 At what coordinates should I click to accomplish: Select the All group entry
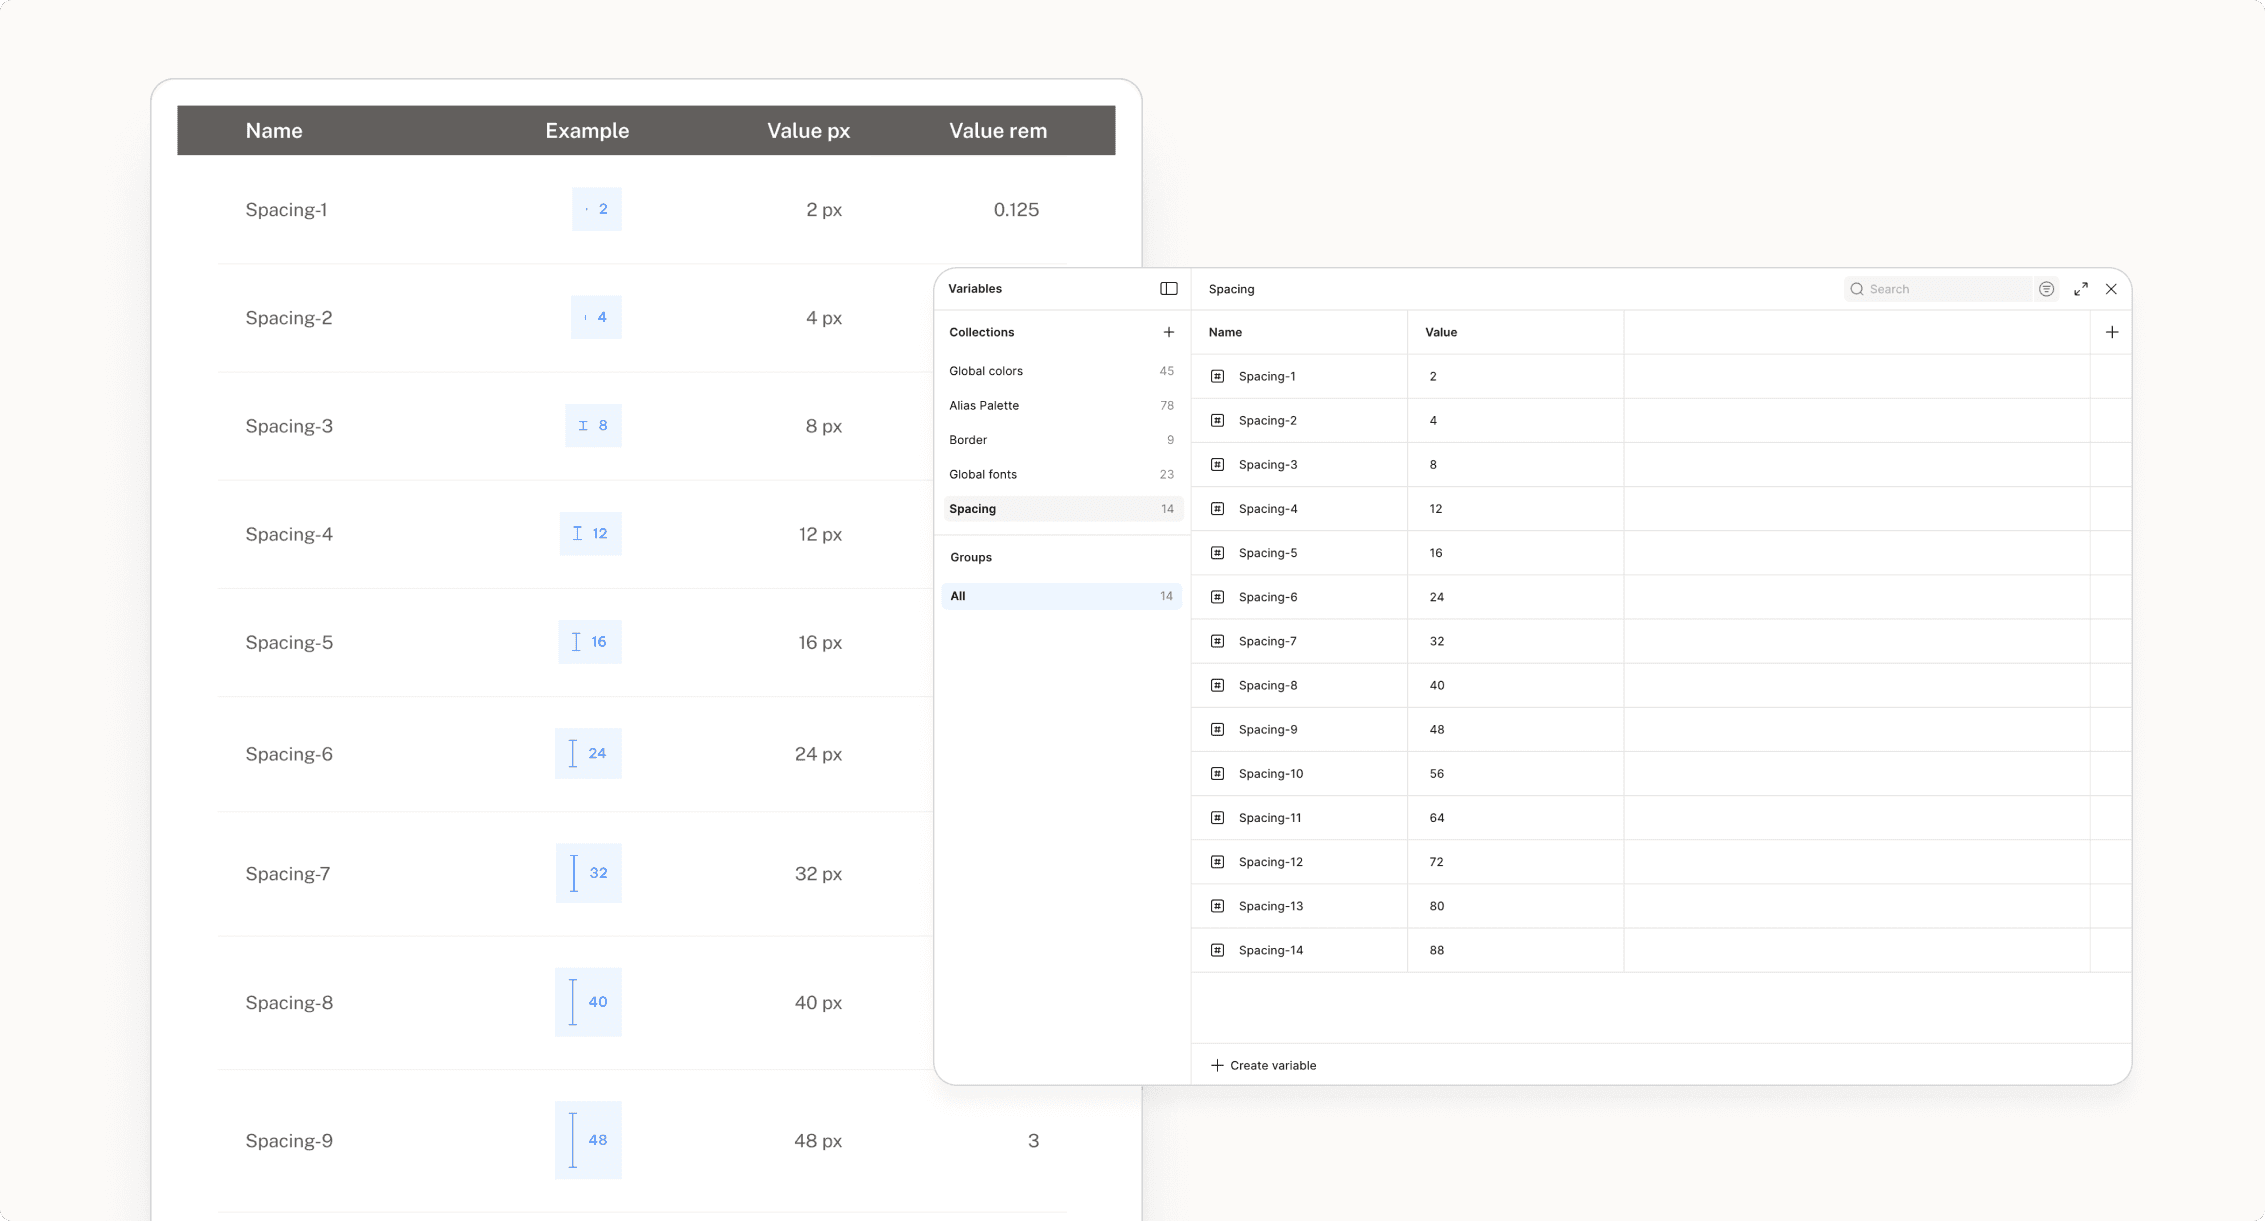point(1060,597)
